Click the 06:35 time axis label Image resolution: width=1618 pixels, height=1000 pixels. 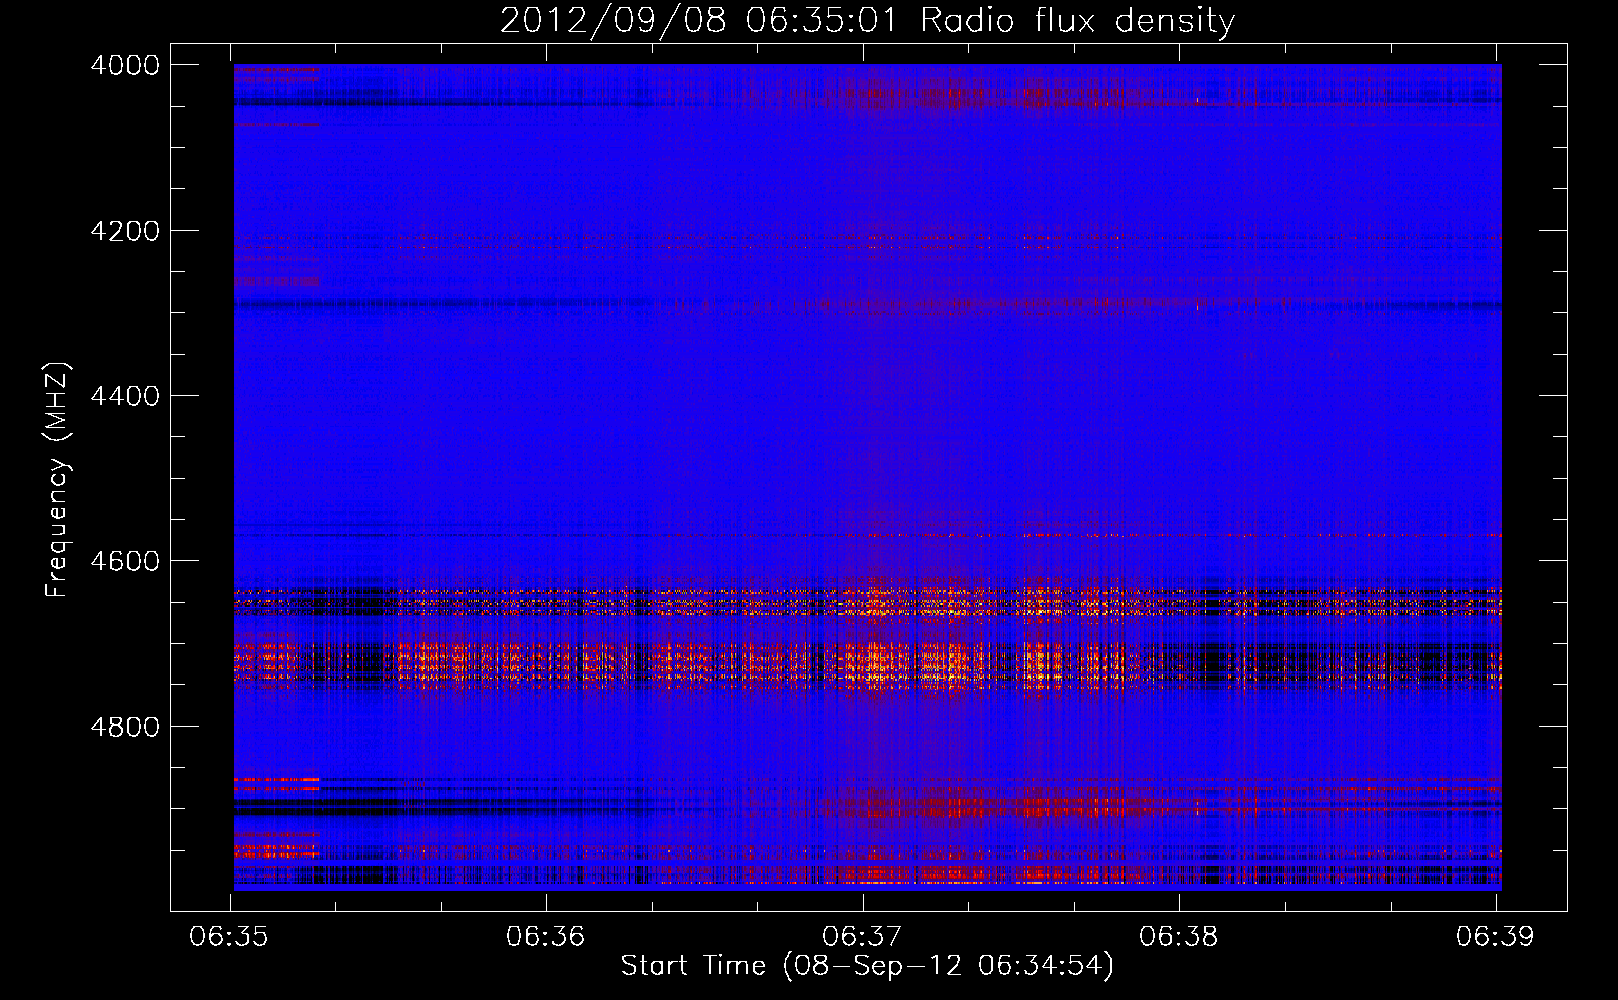[x=229, y=937]
